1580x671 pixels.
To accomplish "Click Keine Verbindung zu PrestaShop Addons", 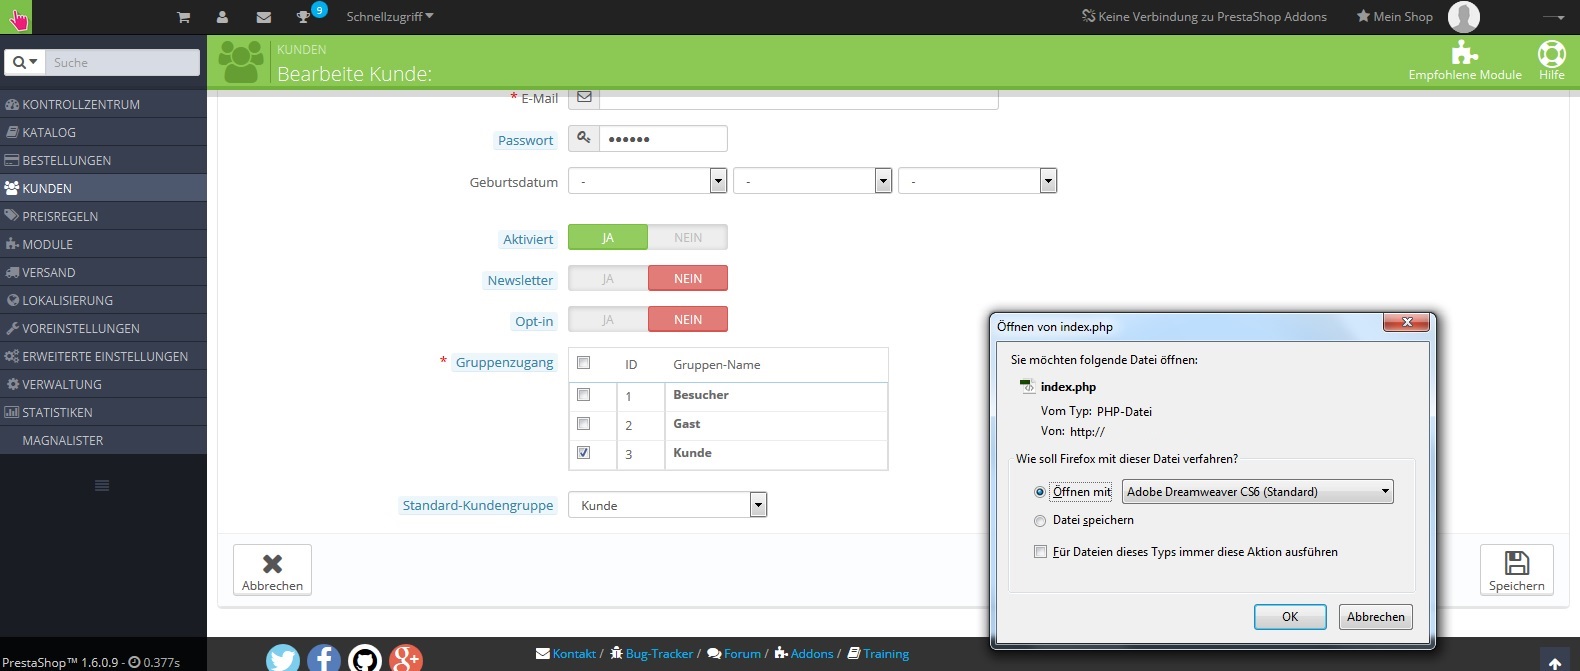I will tap(1204, 16).
